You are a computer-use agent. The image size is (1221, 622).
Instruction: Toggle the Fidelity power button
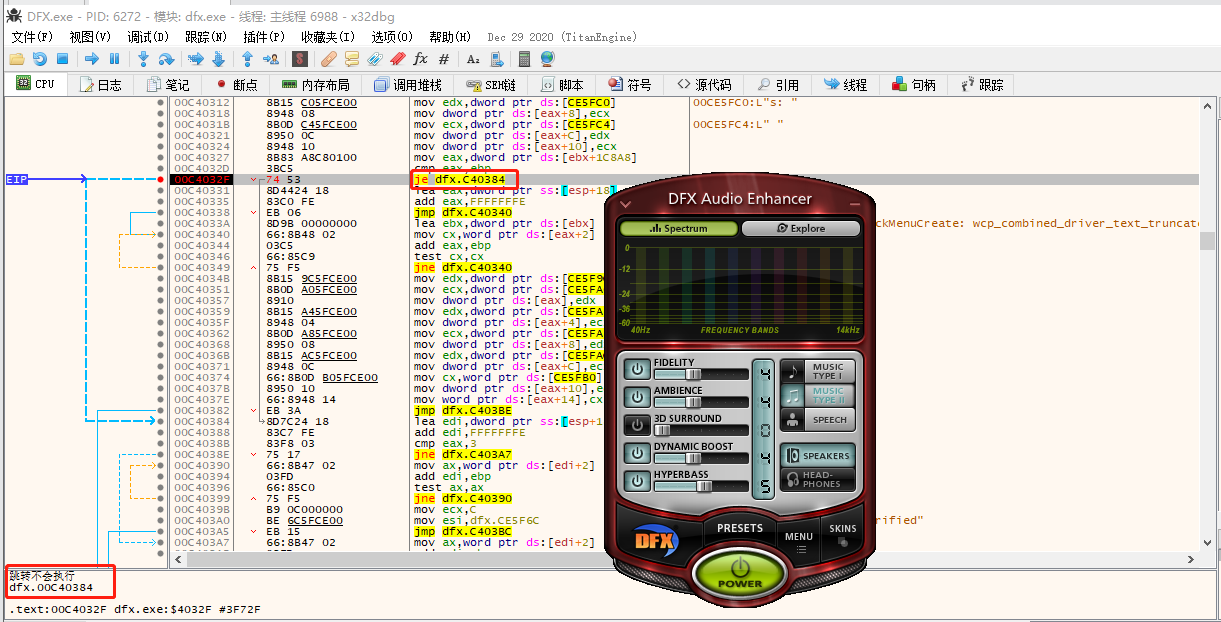pyautogui.click(x=636, y=369)
